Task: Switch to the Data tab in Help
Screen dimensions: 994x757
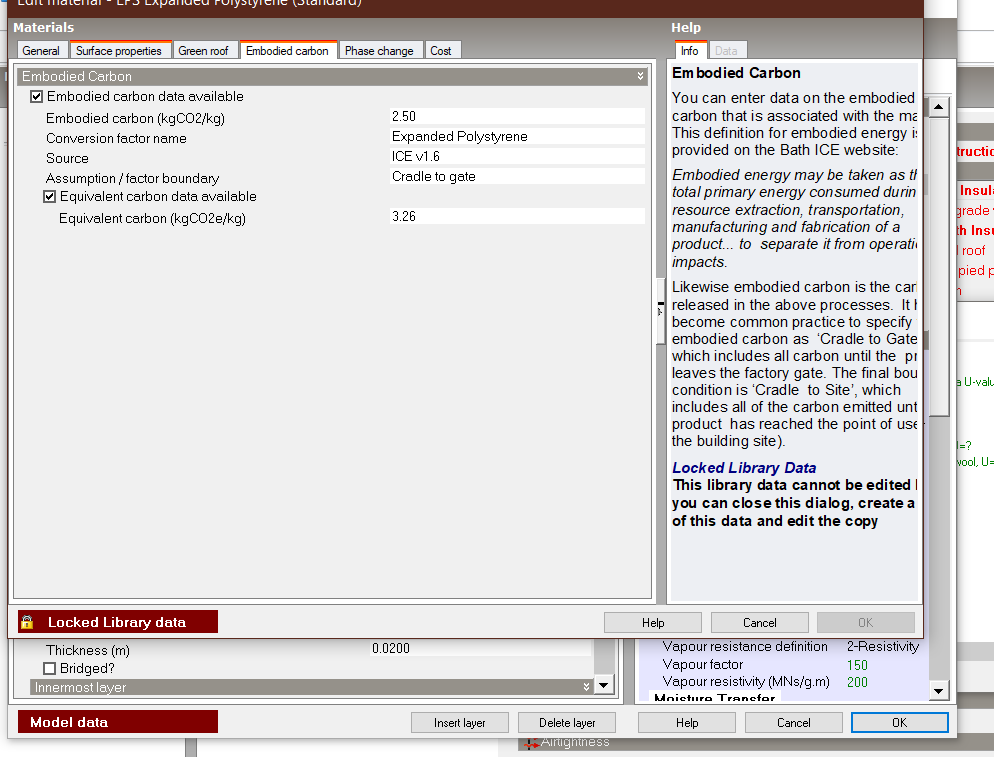Action: [726, 51]
